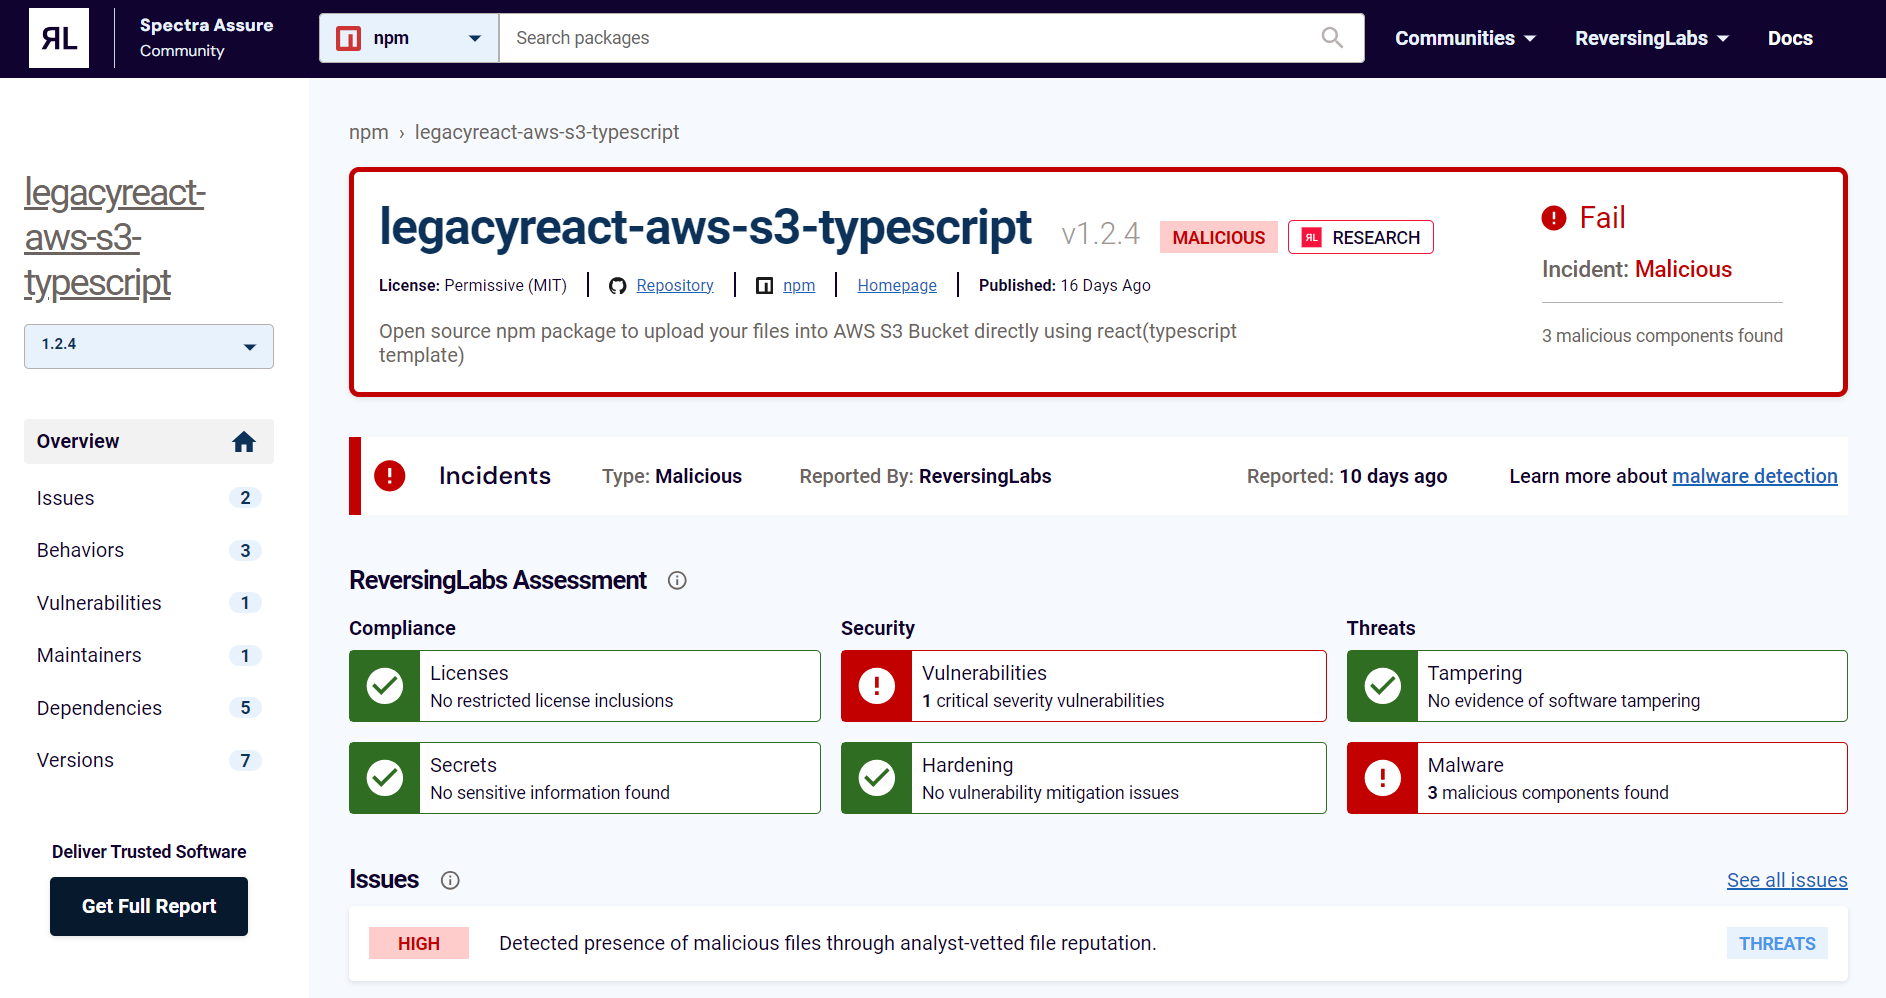Click the Secrets card description
Screen dimensions: 1886x998
pyautogui.click(x=550, y=793)
